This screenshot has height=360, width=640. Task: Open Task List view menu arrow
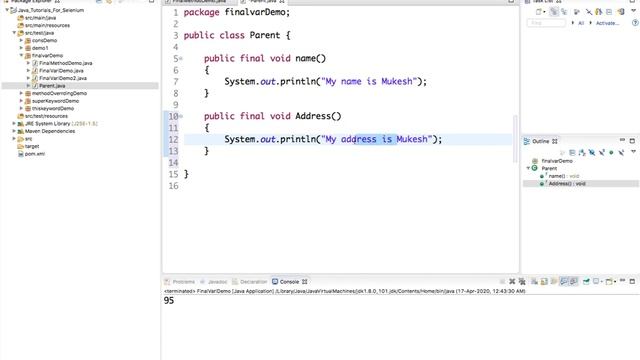coord(633,11)
